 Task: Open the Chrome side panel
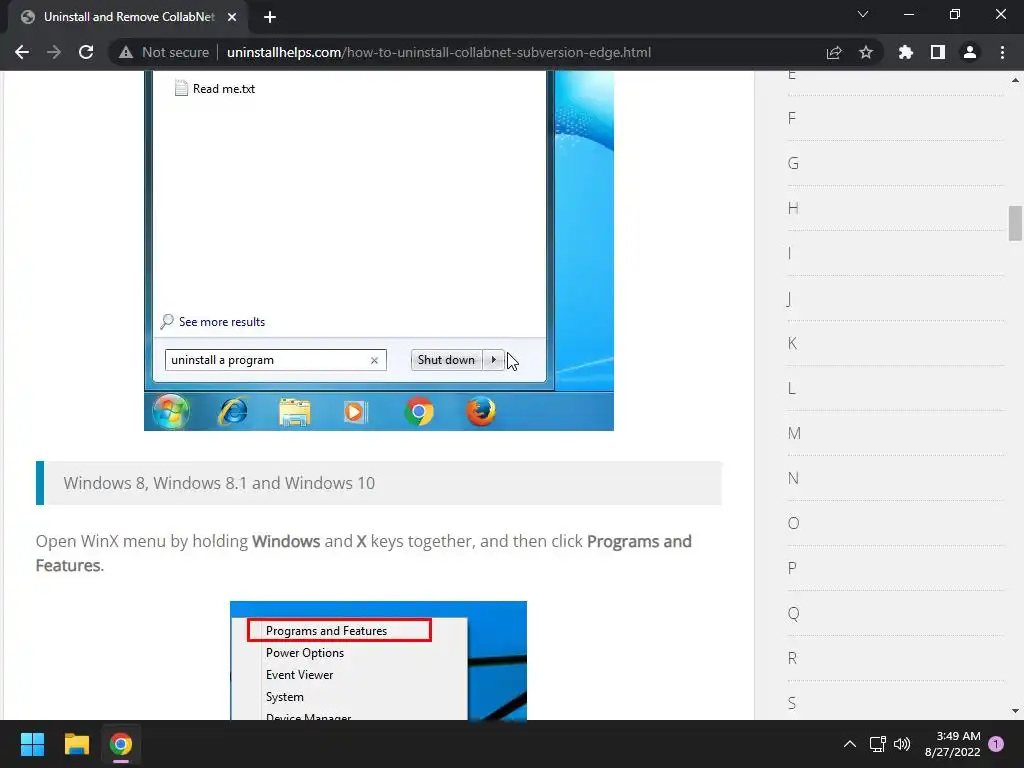point(938,52)
